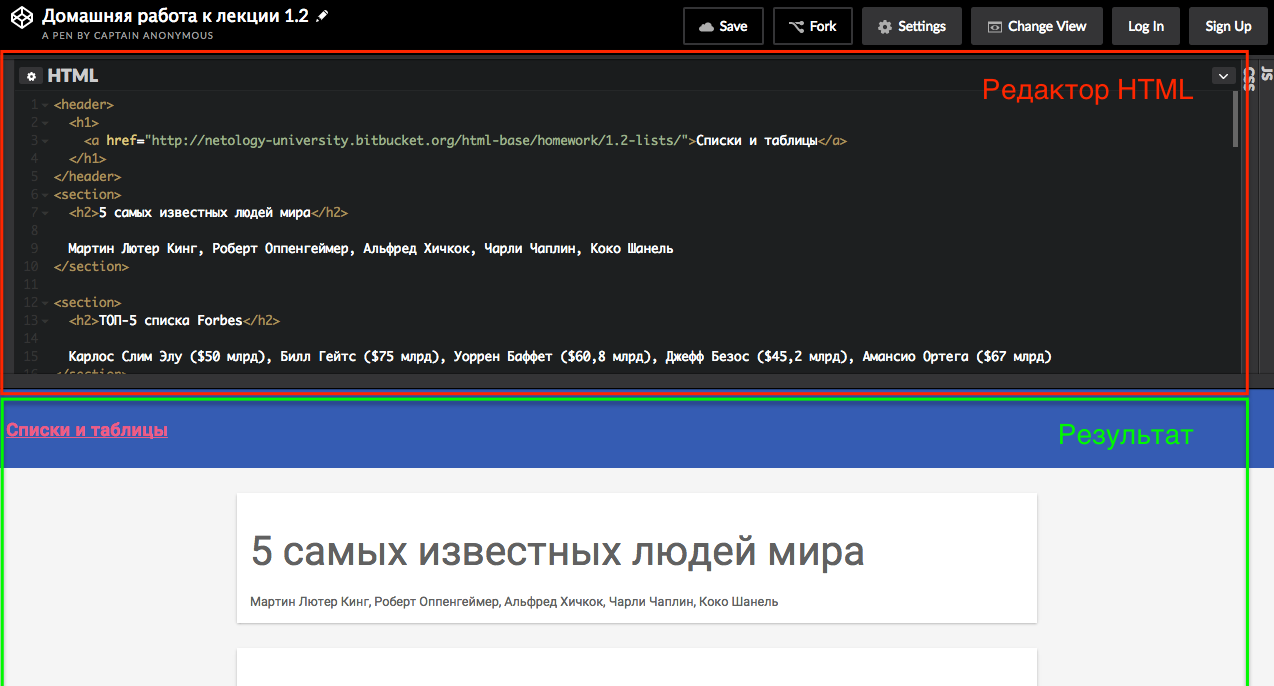Open the Change View menu

pos(1036,26)
